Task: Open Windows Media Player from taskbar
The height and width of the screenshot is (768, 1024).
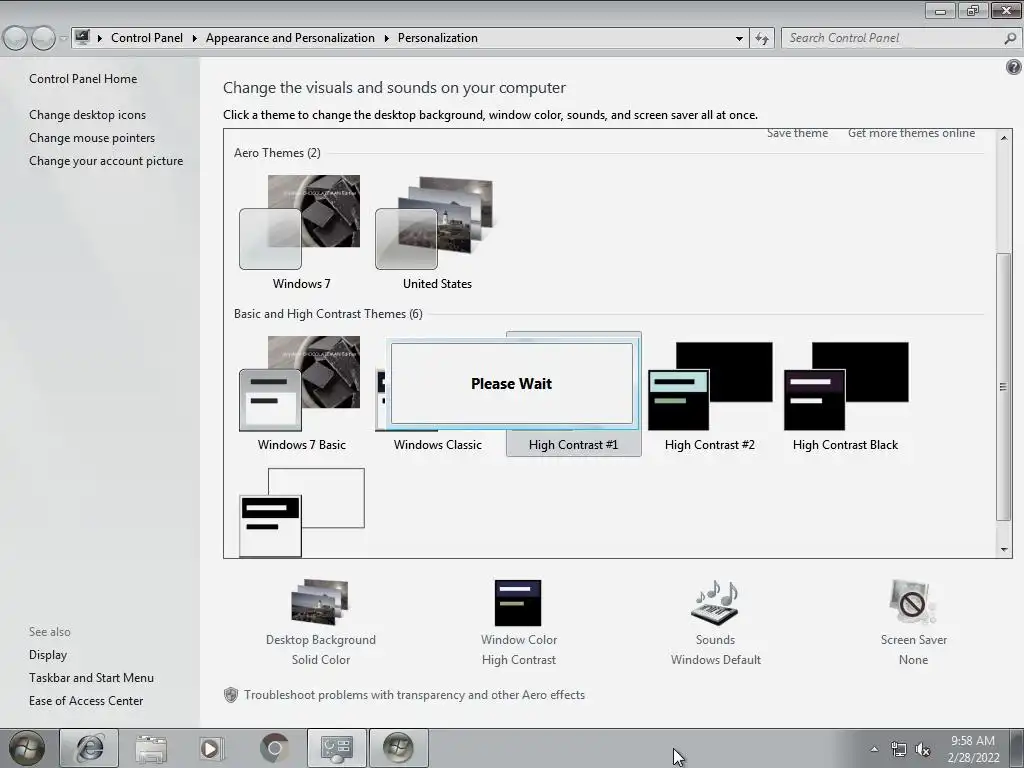Action: pos(211,748)
